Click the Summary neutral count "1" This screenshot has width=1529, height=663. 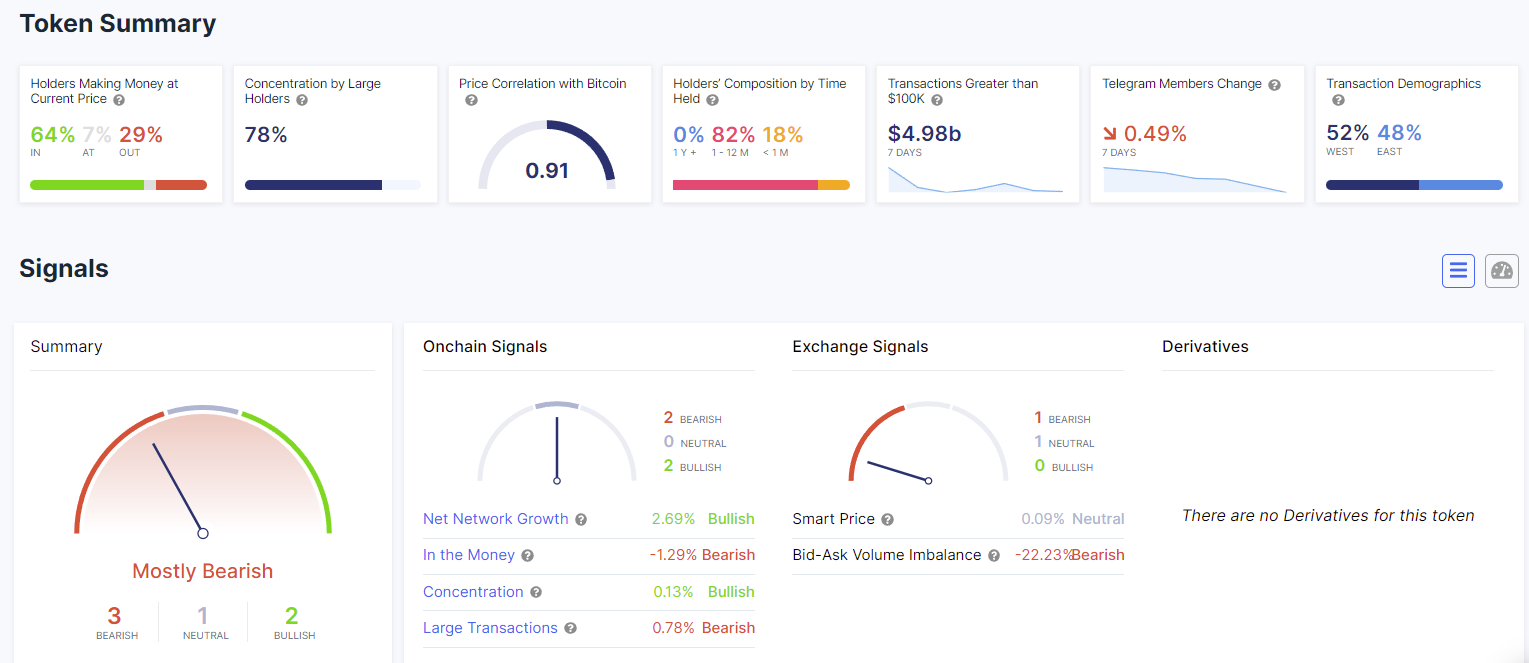pos(203,616)
